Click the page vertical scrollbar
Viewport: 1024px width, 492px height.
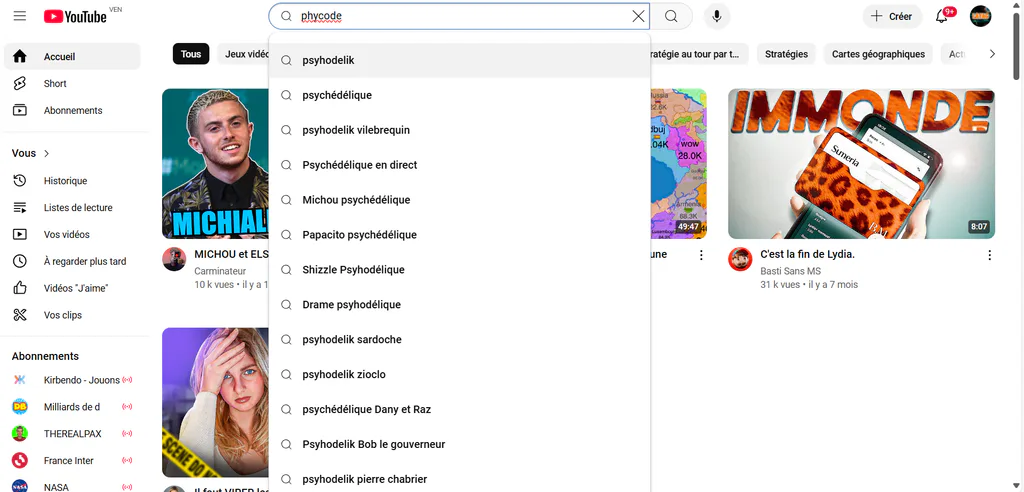pyautogui.click(x=1016, y=46)
